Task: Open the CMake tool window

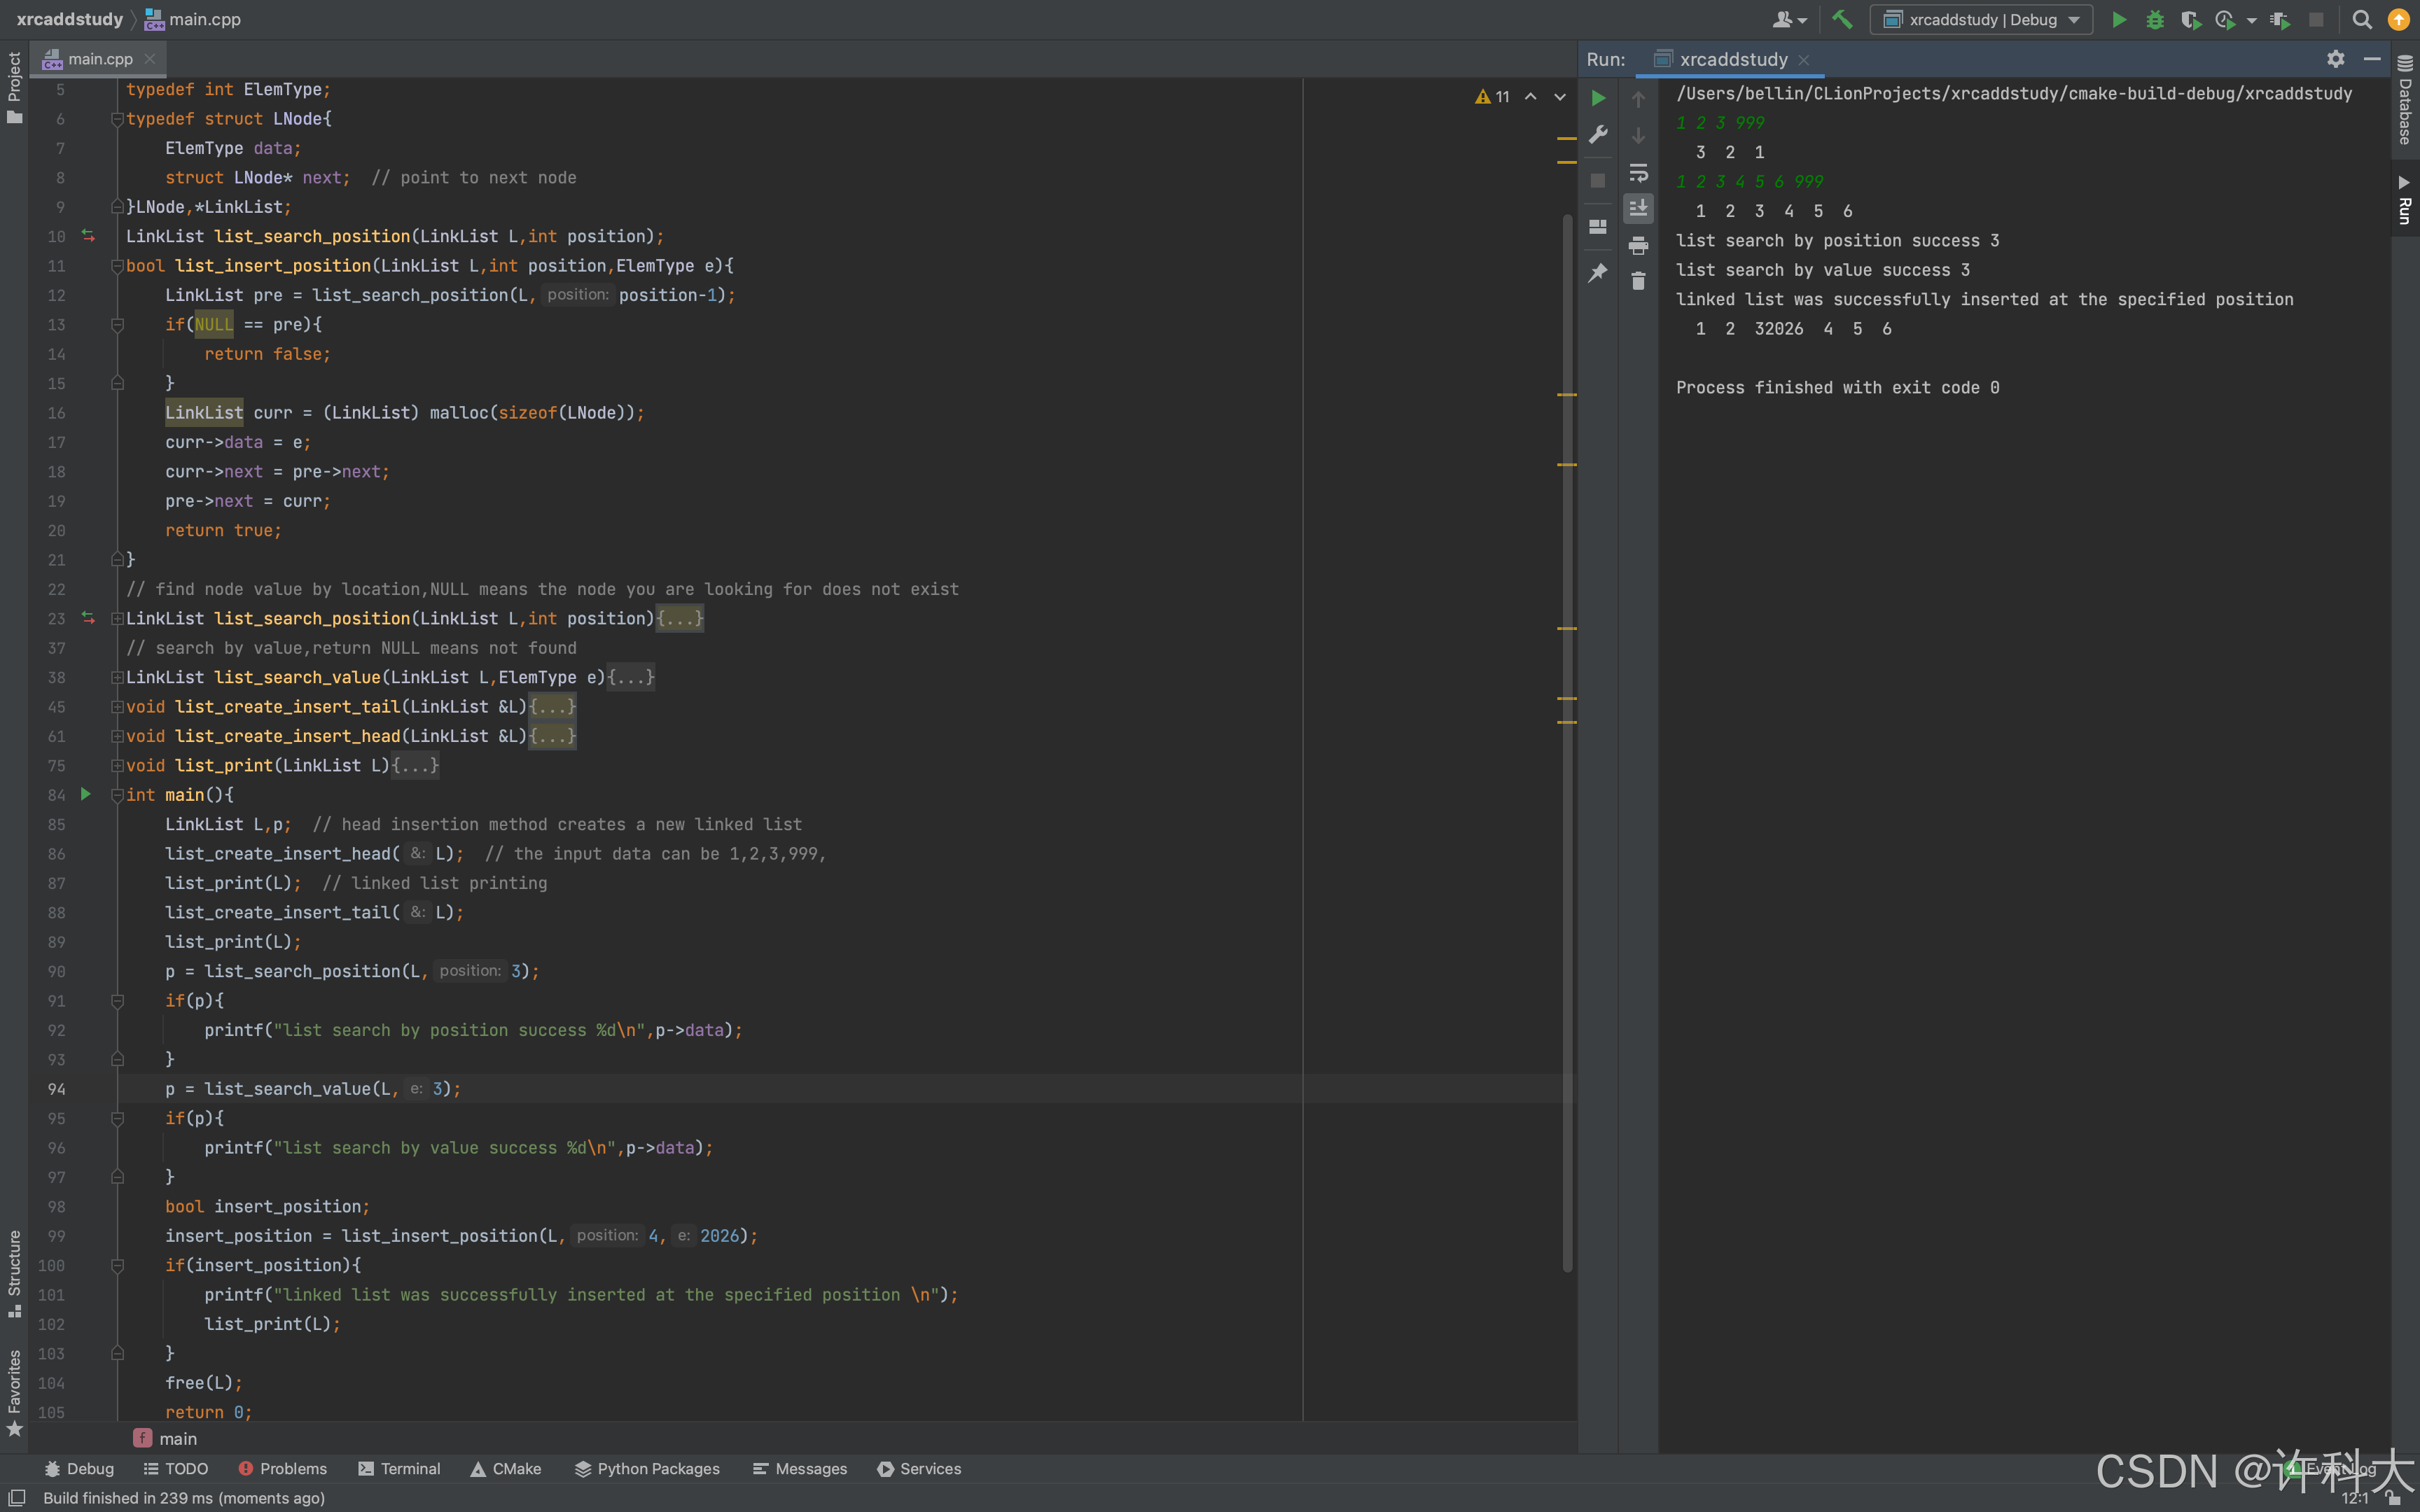Action: 506,1468
